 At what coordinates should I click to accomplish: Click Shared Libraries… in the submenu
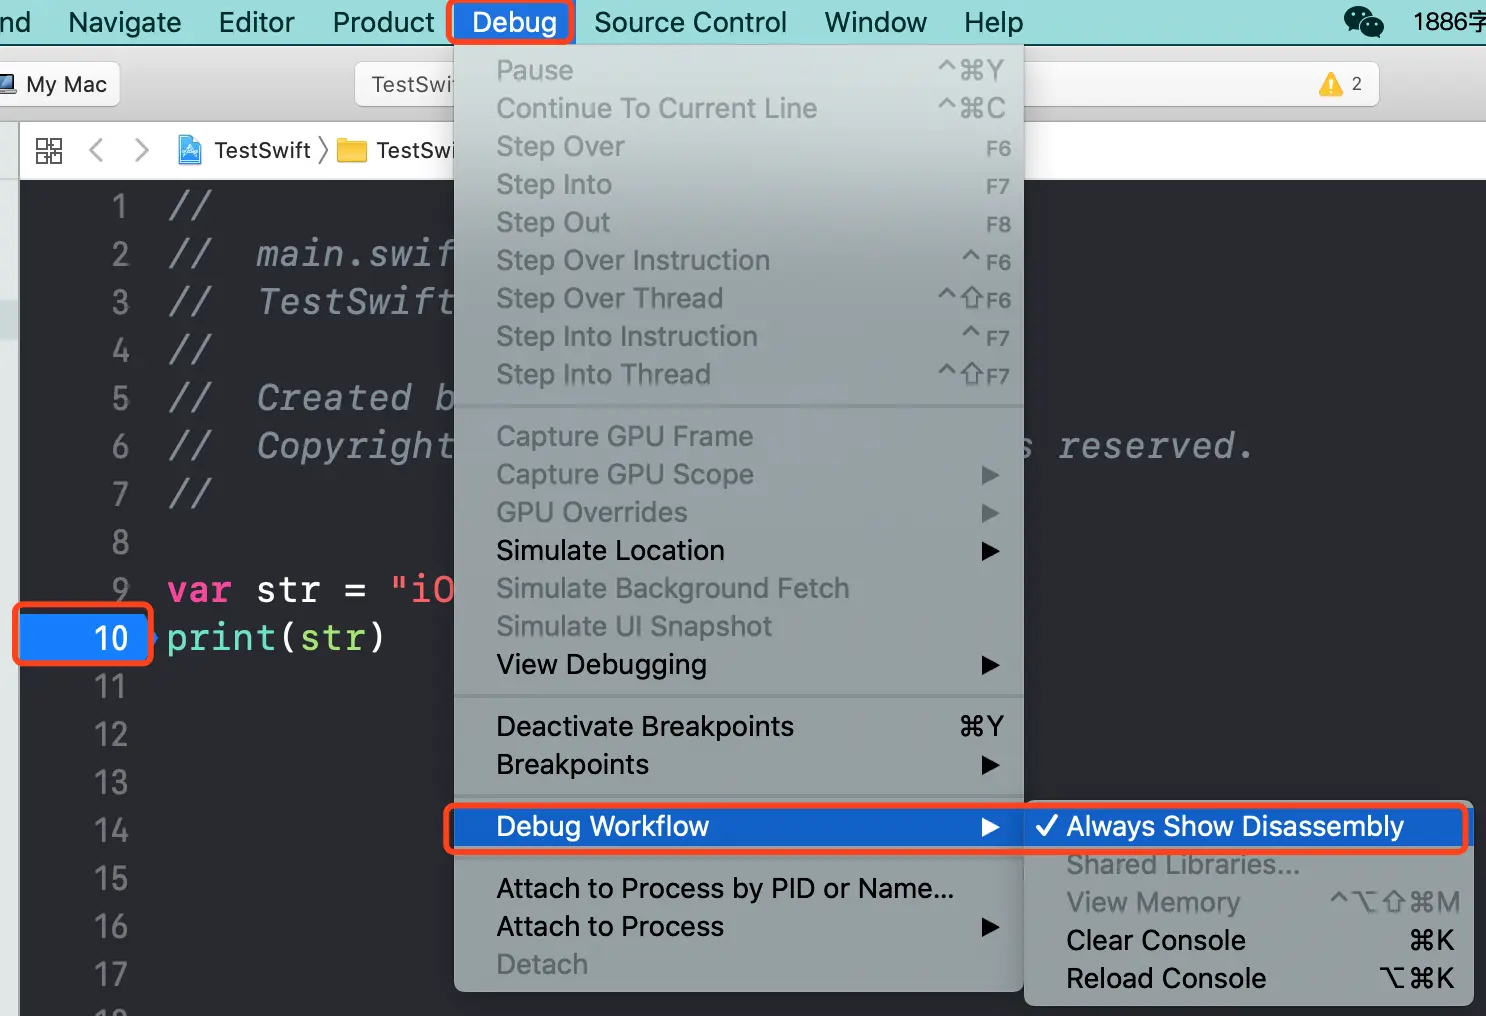click(x=1247, y=865)
